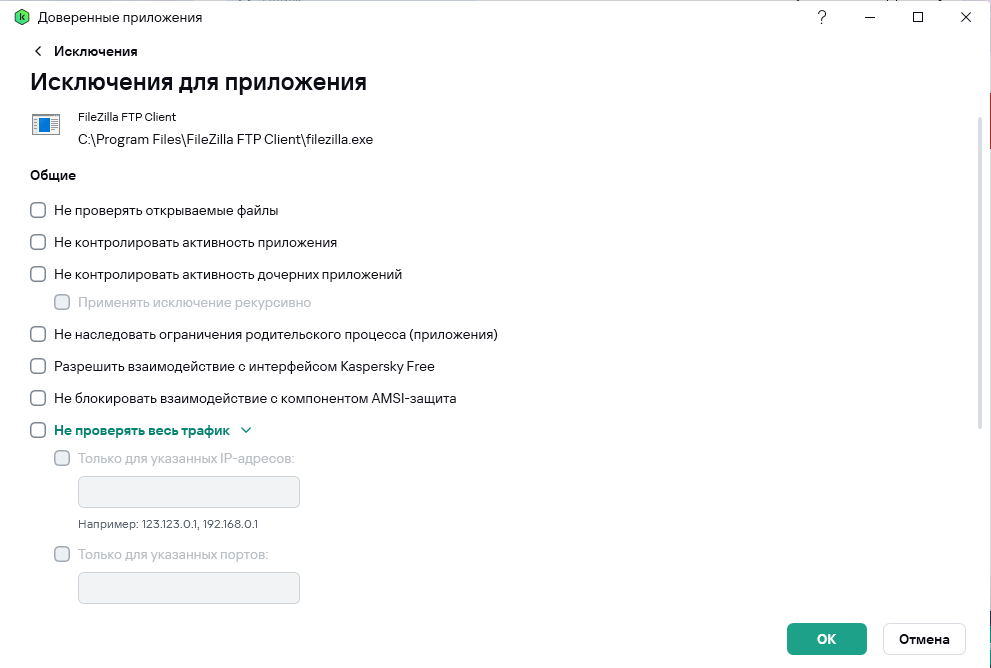
Task: Click the FileZilla FTP Client application icon
Action: pyautogui.click(x=46, y=125)
